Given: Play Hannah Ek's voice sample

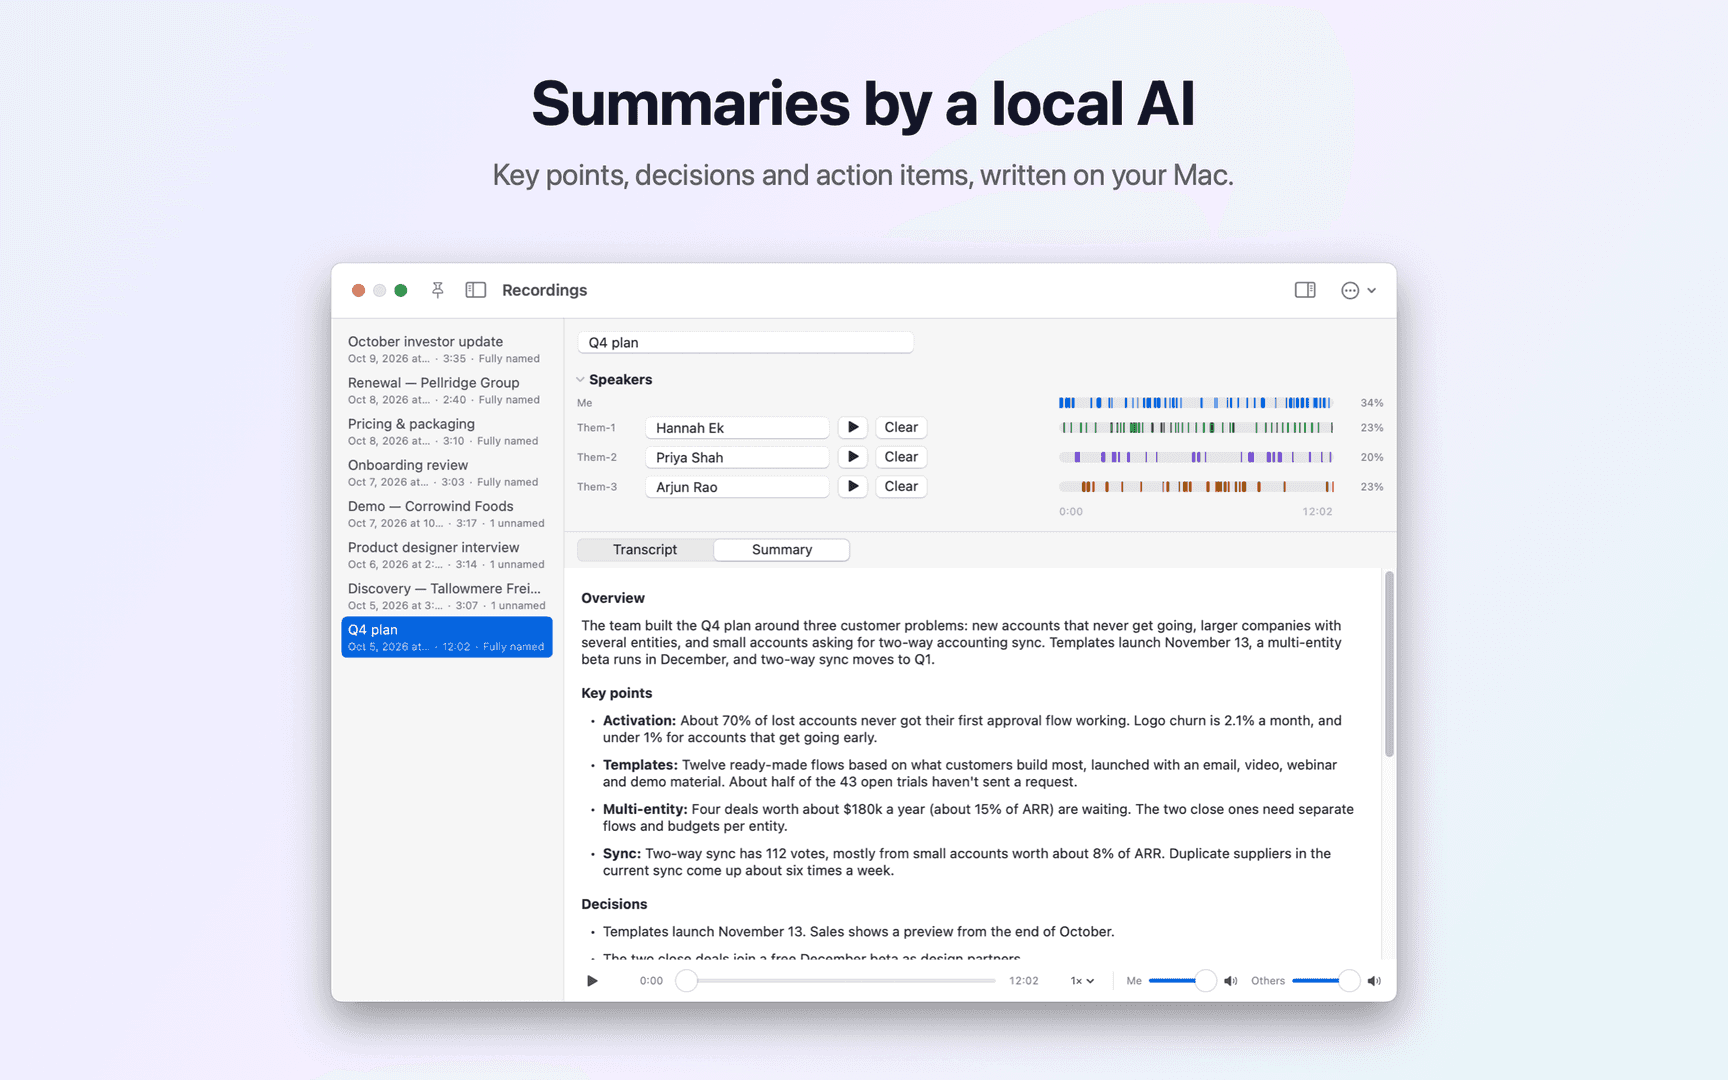Looking at the screenshot, I should (852, 427).
